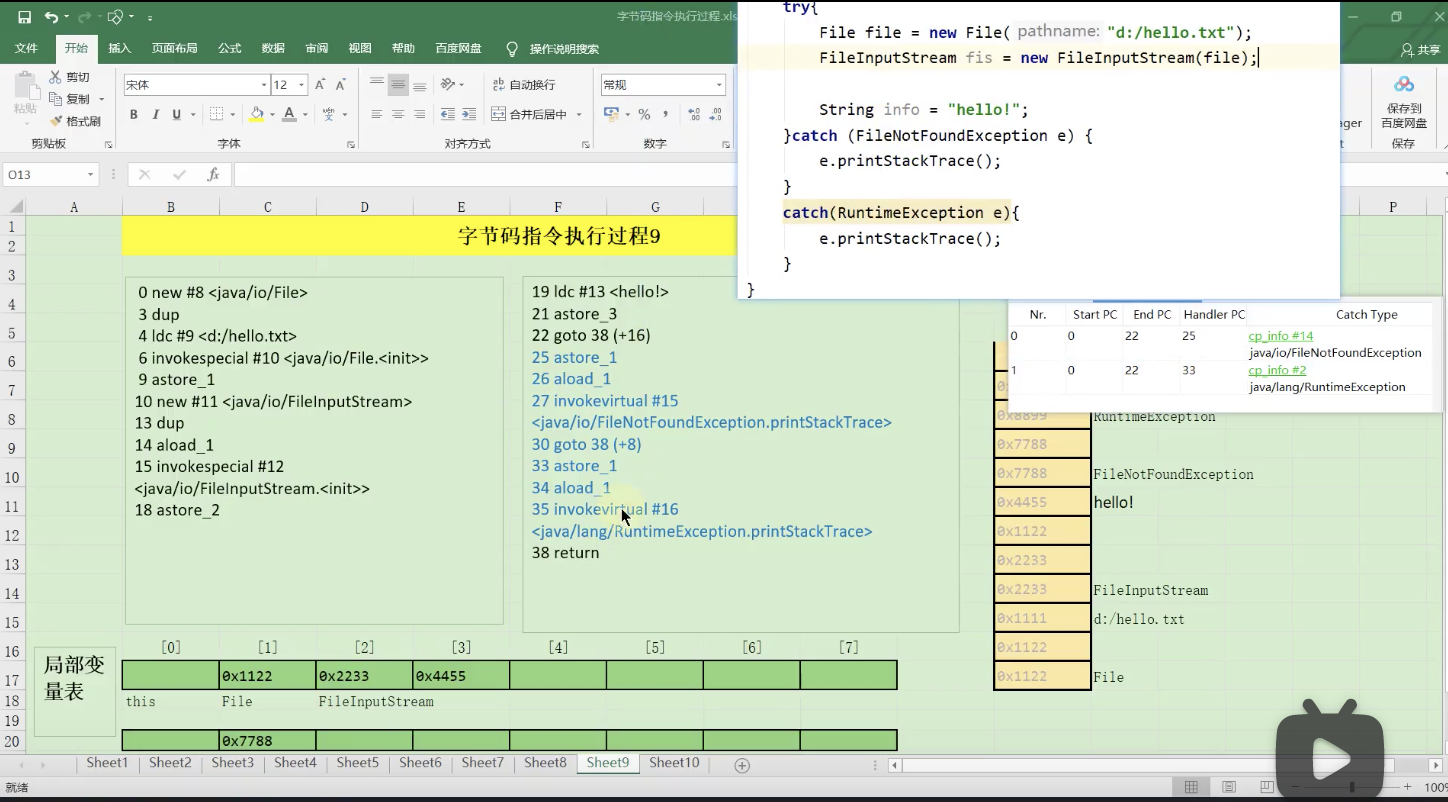Open the 对齐方式 group dialog launcher
The image size is (1448, 802).
coord(586,145)
